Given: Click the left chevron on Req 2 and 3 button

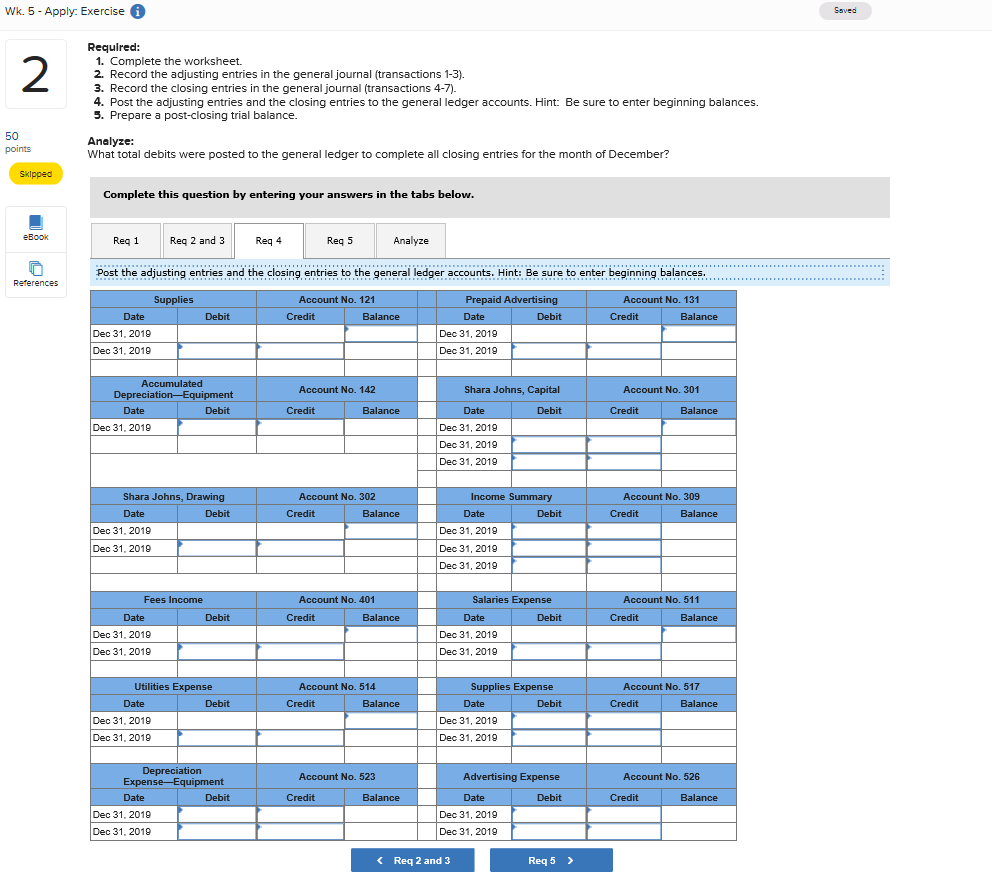Looking at the screenshot, I should [x=380, y=860].
